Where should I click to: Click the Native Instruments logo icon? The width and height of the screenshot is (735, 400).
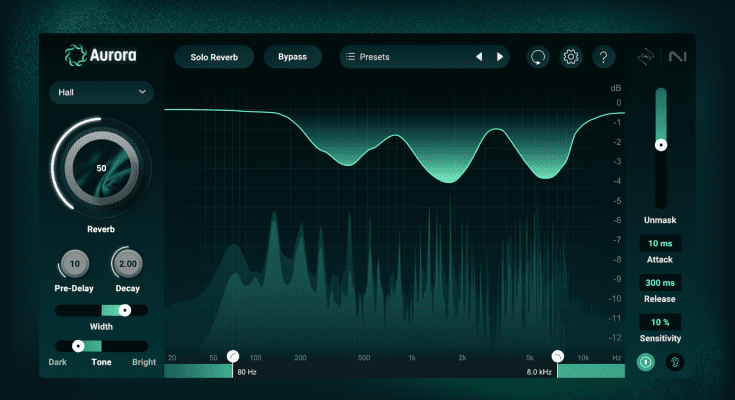coord(678,57)
